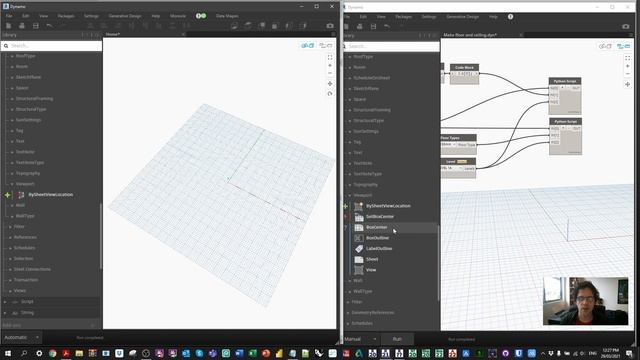640x360 pixels.
Task: Open Help menu in right Dynamo window
Action: [x=493, y=17]
